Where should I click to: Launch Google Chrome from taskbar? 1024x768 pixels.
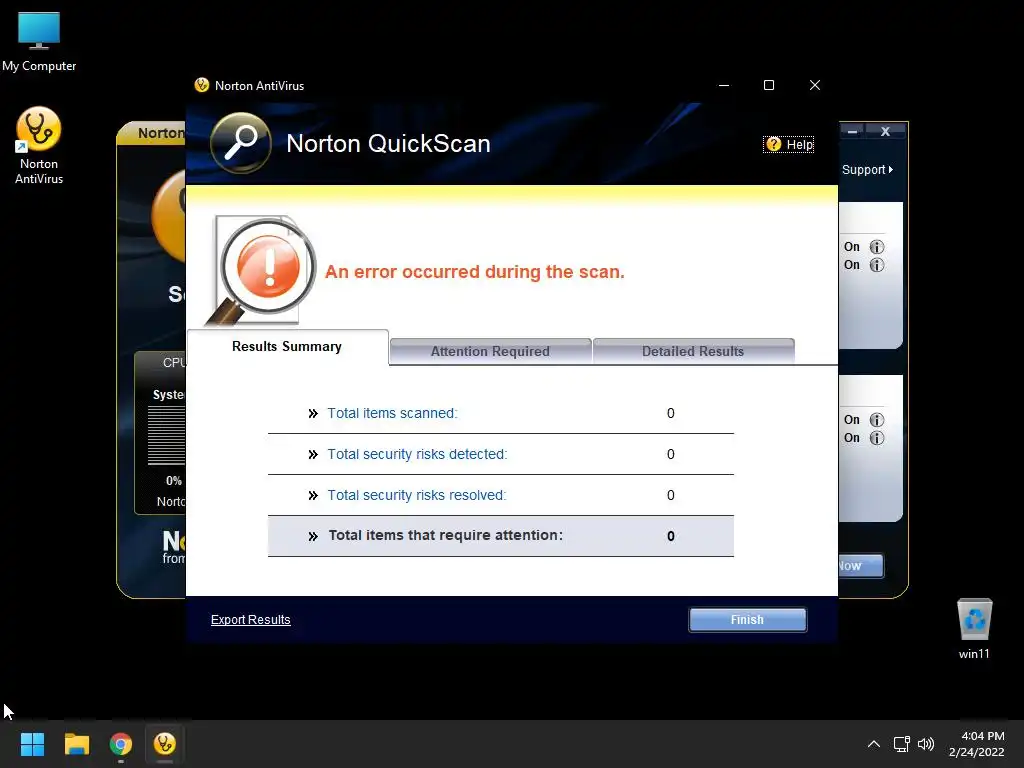[x=121, y=744]
